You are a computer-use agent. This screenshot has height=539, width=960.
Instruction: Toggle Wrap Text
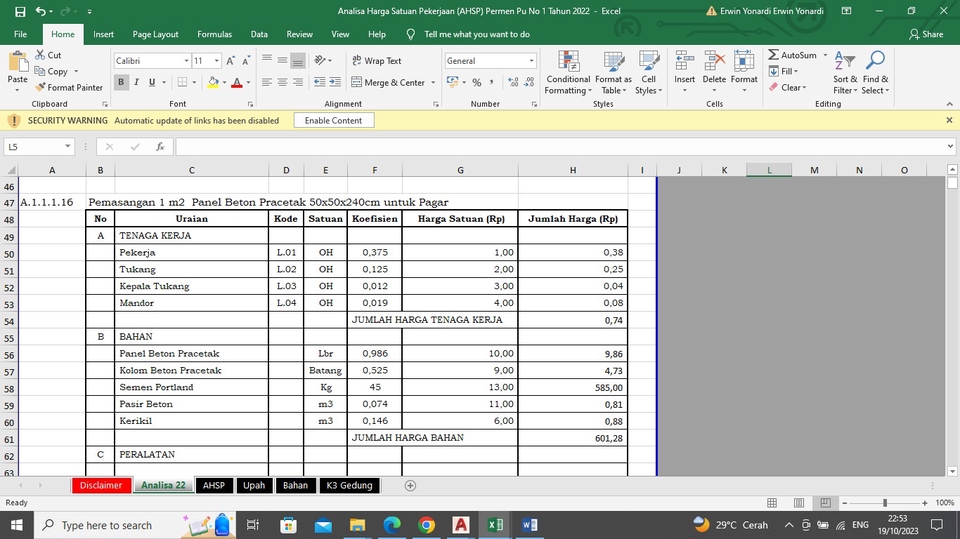[377, 61]
